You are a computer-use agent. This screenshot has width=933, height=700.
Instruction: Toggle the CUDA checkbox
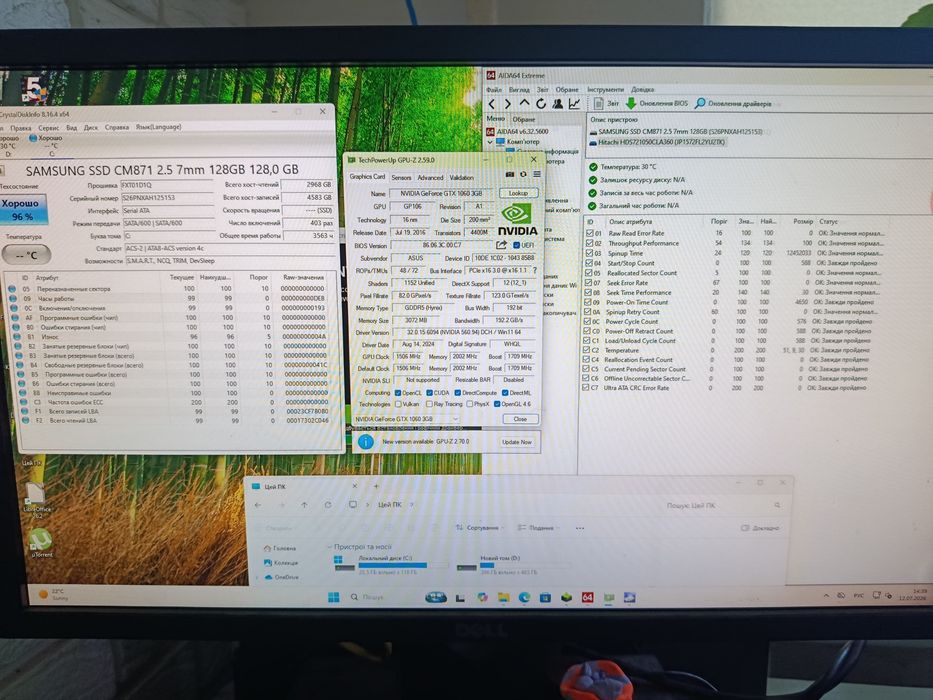click(x=430, y=393)
